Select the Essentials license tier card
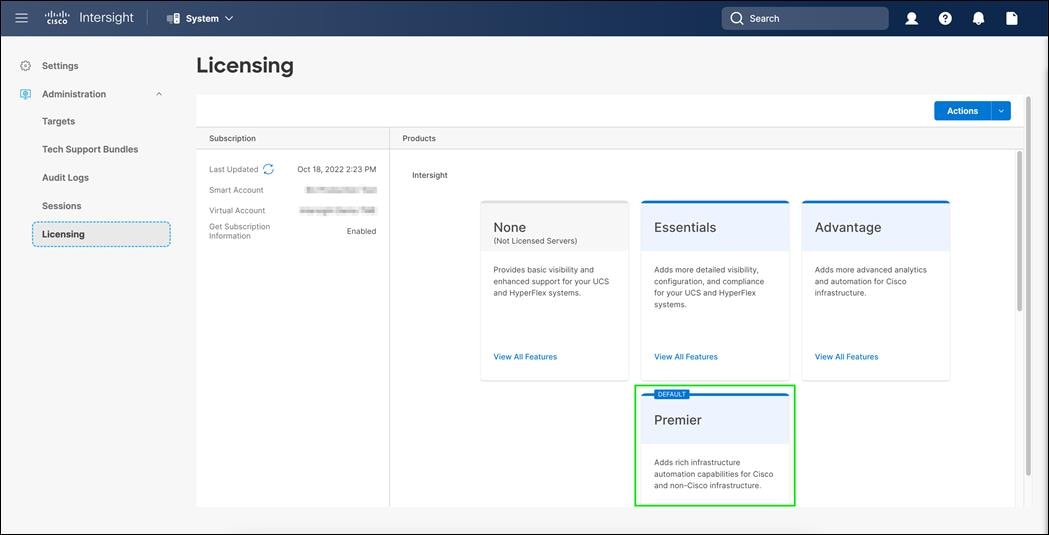1049x535 pixels. tap(715, 290)
